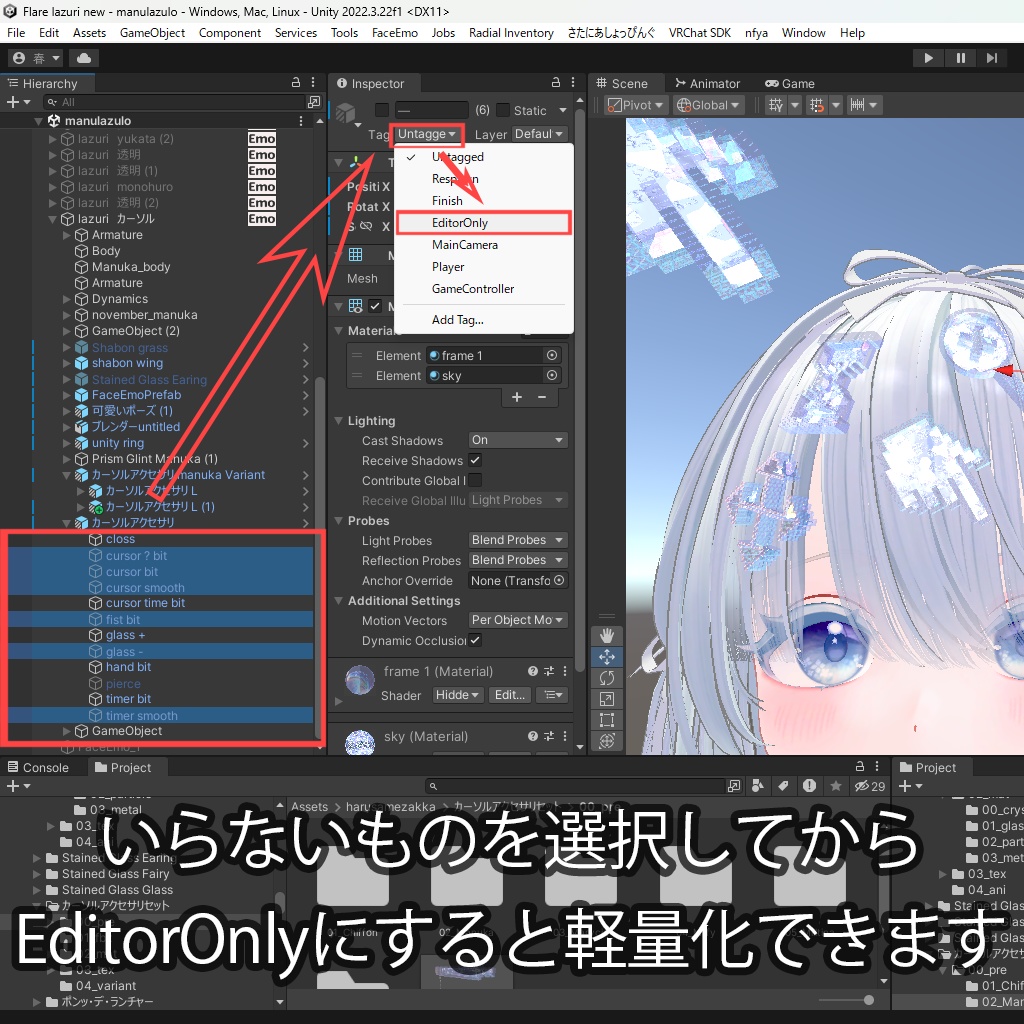
Task: Open the Cast Shadows dropdown
Action: pos(517,440)
